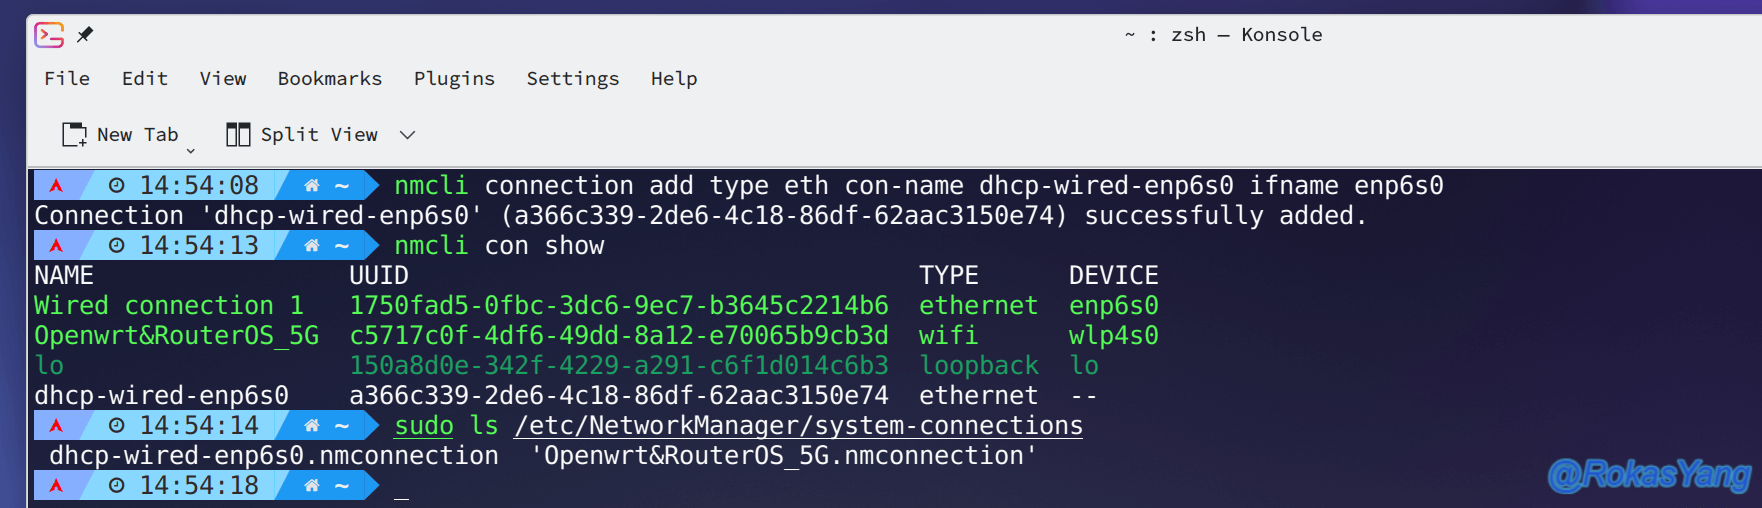Screen dimensions: 1762x508
Task: Open the Help menu
Action: (x=674, y=78)
